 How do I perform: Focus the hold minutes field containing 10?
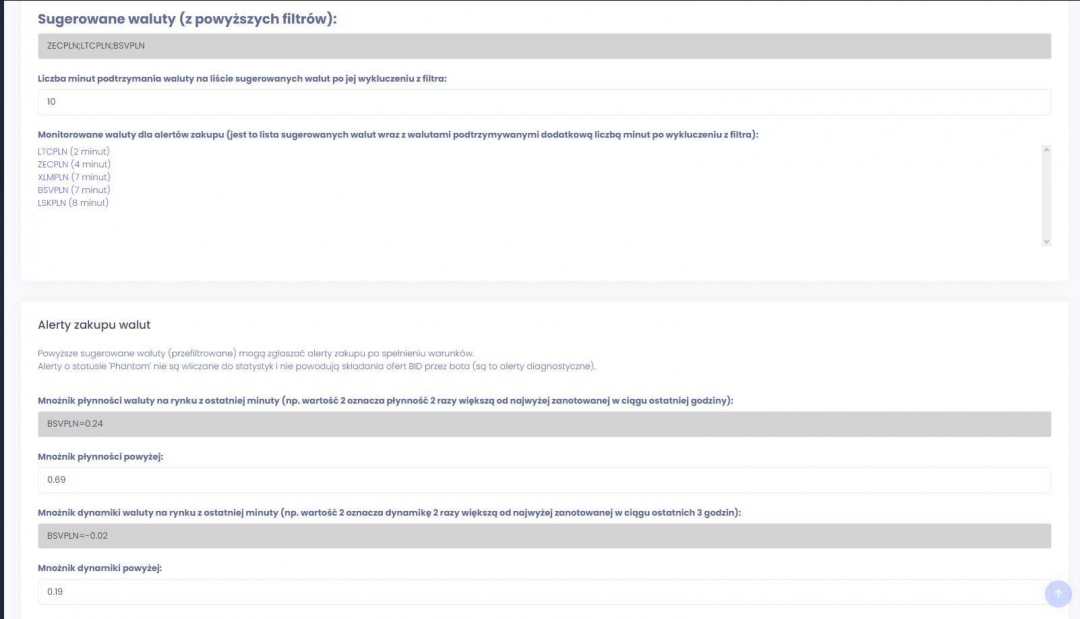click(544, 102)
